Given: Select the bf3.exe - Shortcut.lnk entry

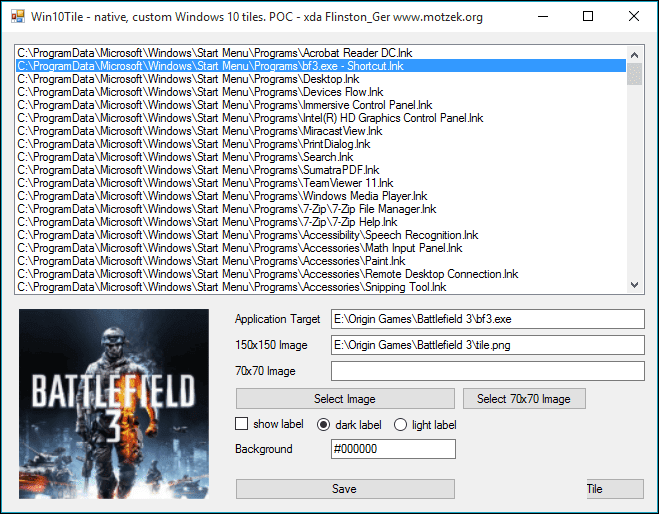Looking at the screenshot, I should [321, 66].
